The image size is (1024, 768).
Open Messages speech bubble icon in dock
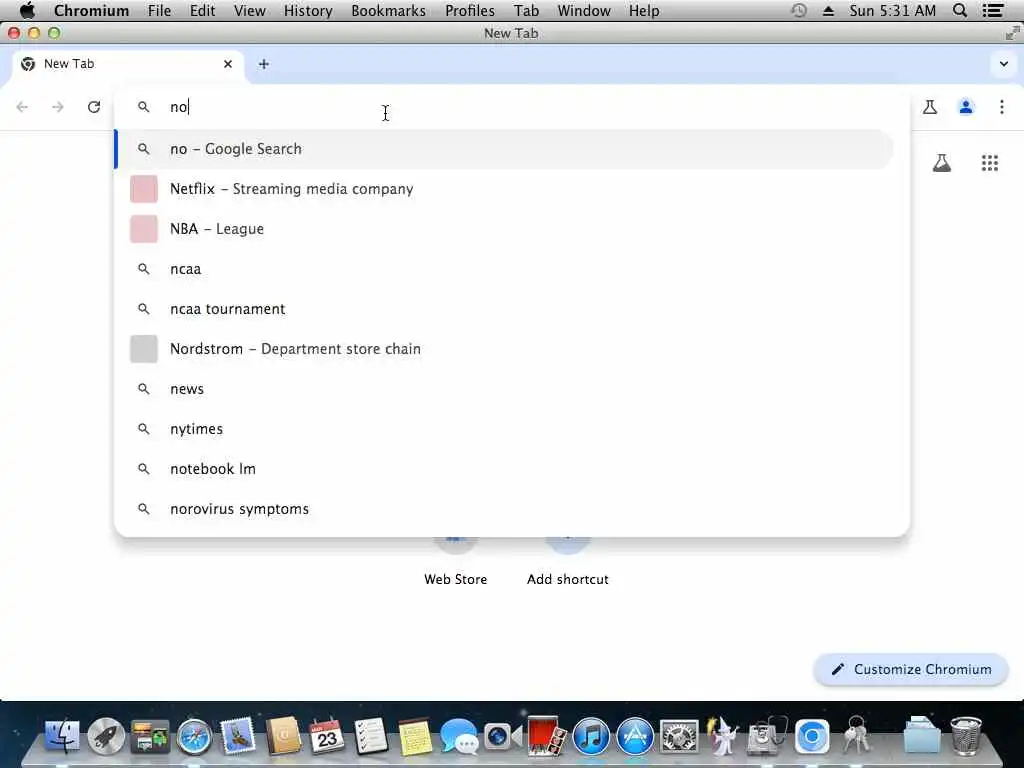(x=459, y=737)
